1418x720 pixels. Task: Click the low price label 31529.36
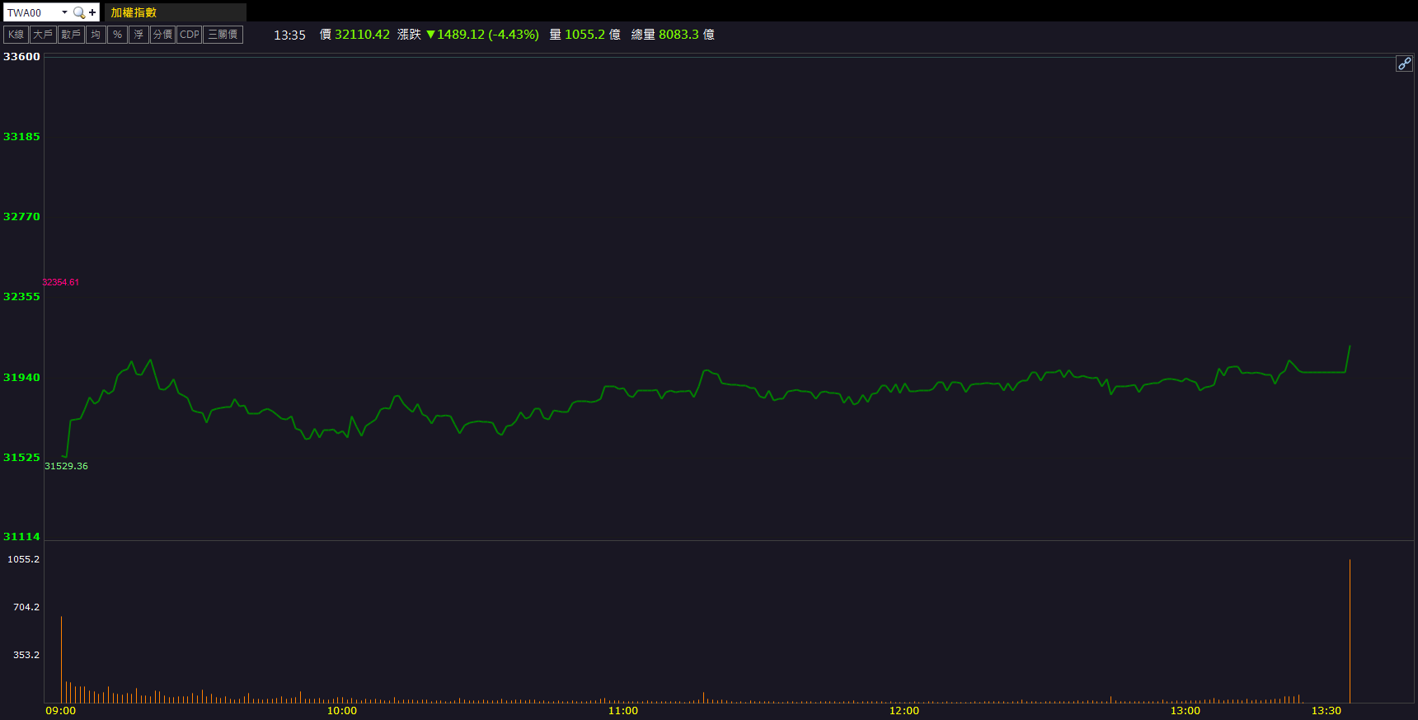(x=66, y=467)
